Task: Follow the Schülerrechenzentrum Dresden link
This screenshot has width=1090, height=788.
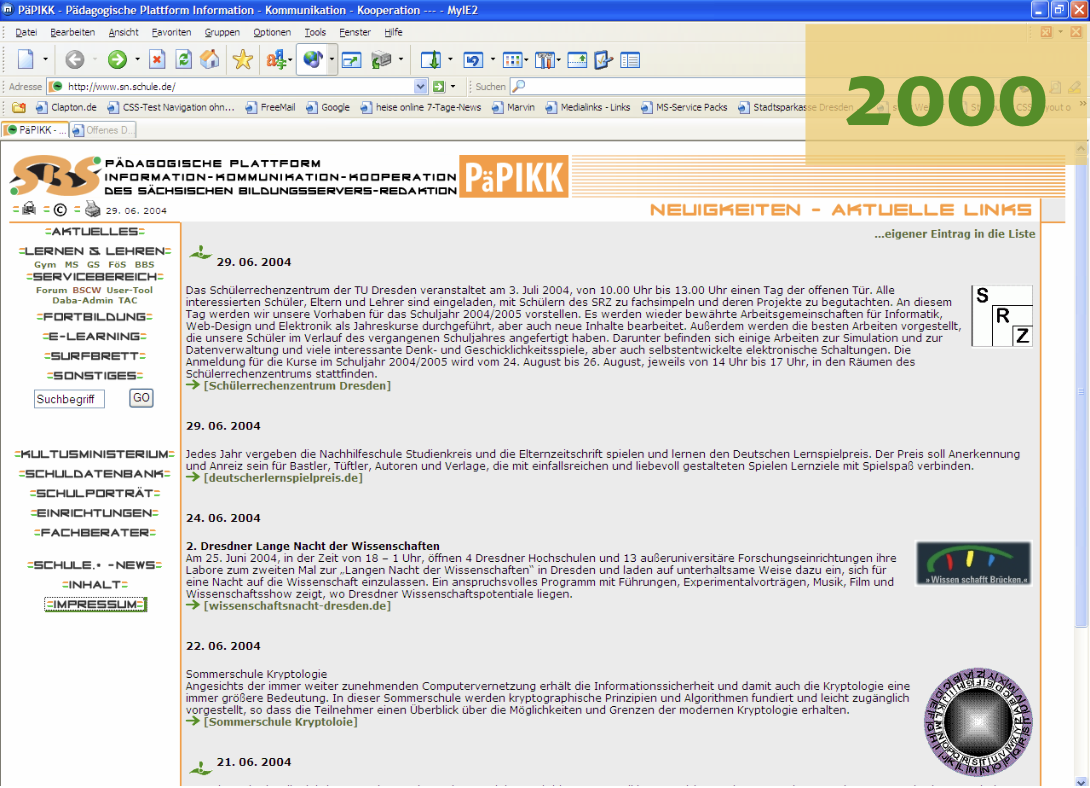Action: pyautogui.click(x=297, y=386)
